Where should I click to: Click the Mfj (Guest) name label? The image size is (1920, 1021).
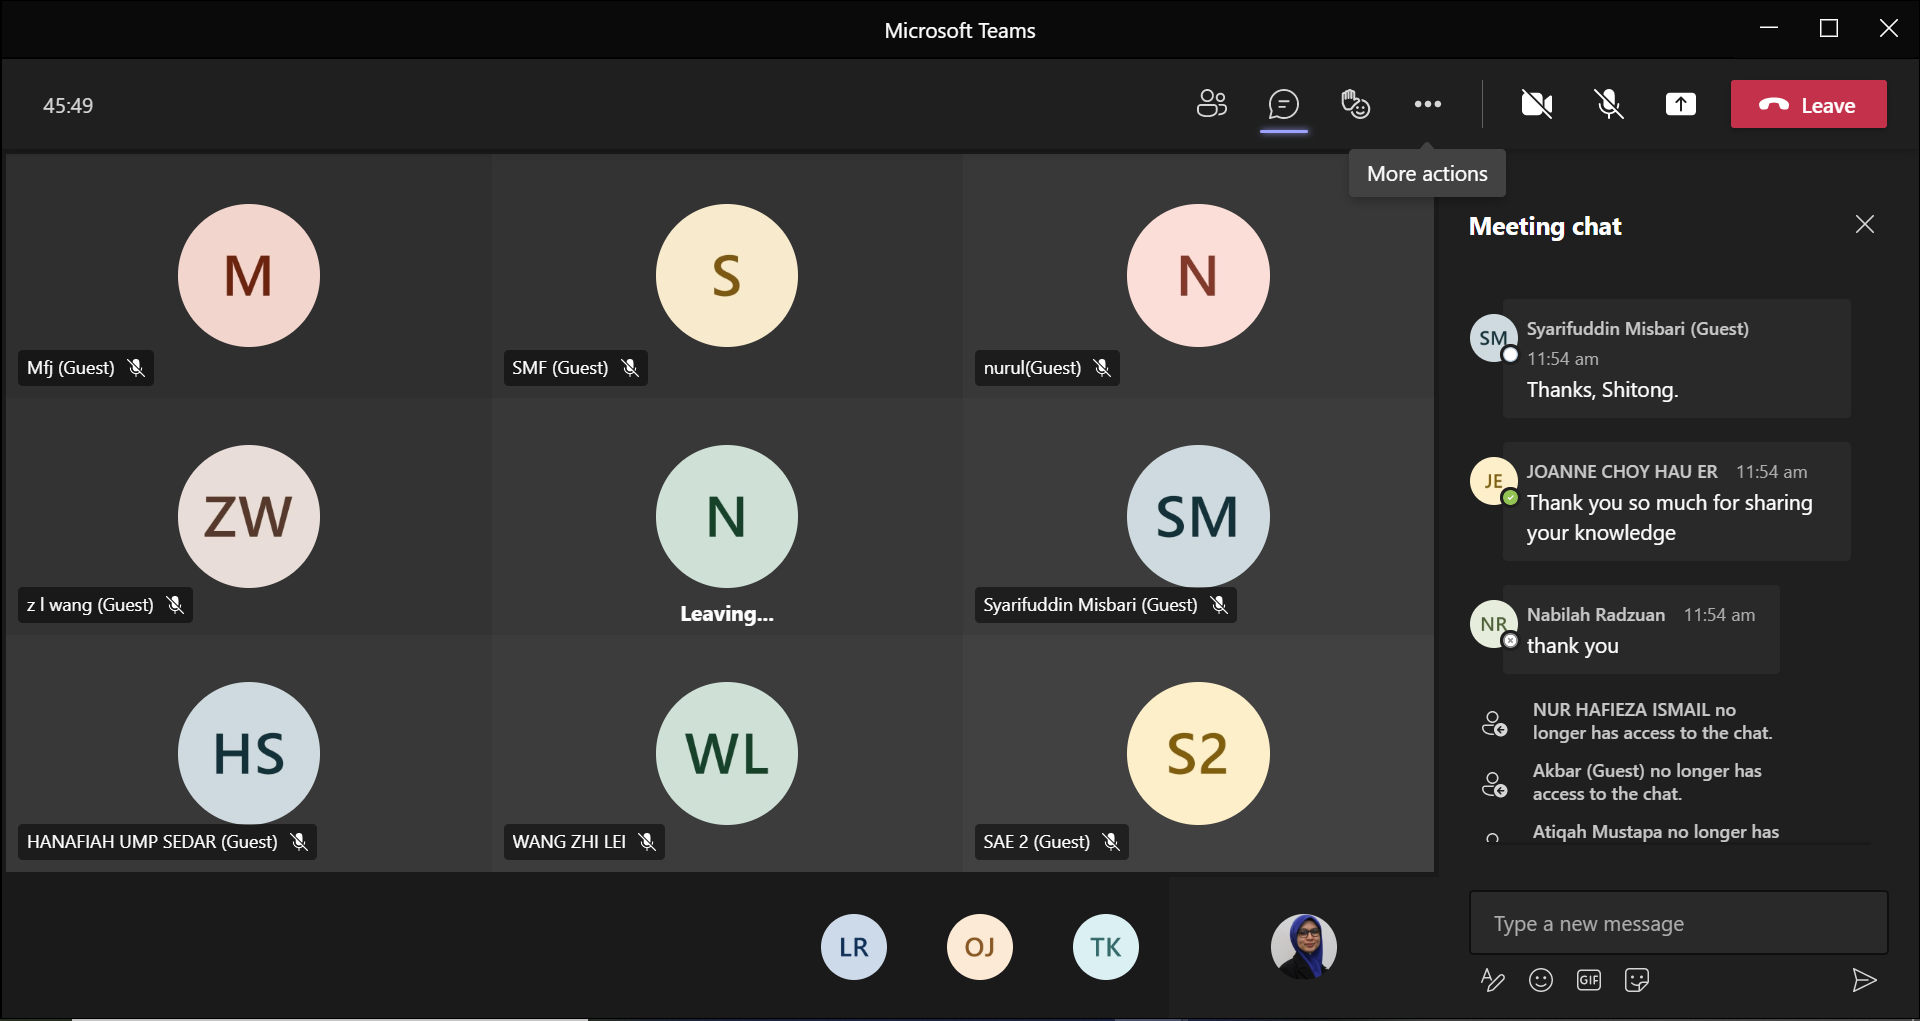tap(71, 367)
